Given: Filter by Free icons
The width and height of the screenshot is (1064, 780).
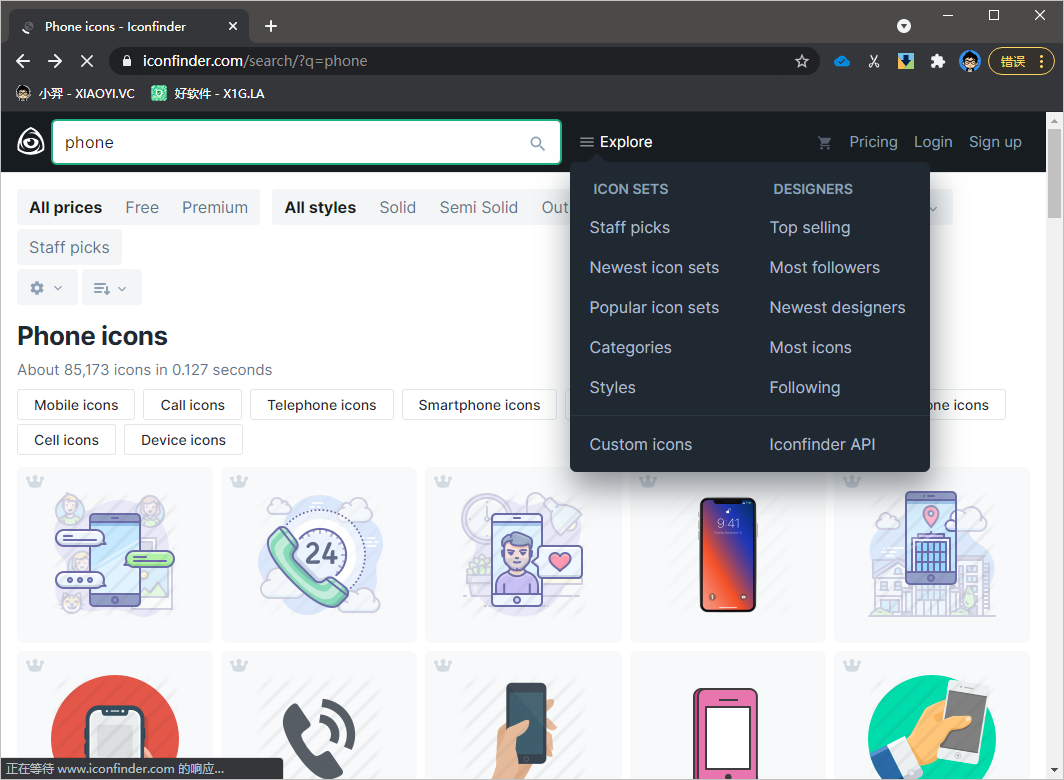Looking at the screenshot, I should point(142,207).
